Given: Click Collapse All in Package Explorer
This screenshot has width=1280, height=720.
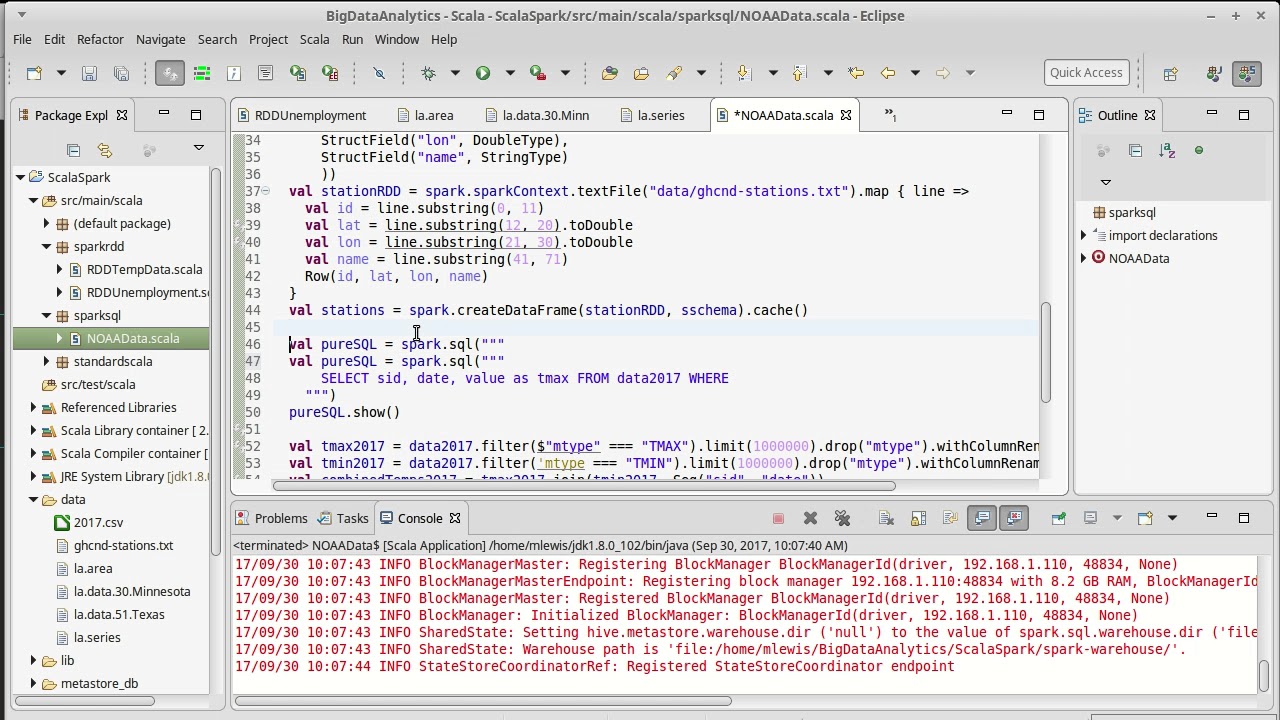Looking at the screenshot, I should tap(73, 150).
